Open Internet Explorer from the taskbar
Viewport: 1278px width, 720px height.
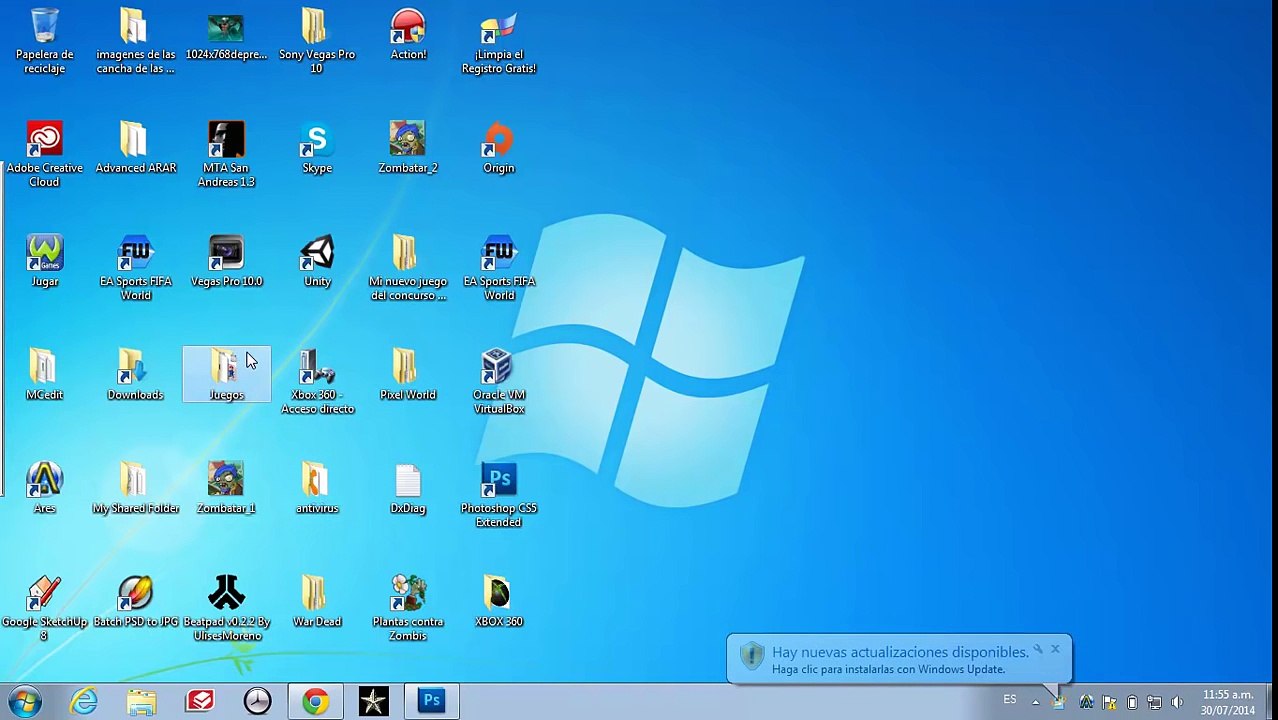click(84, 701)
